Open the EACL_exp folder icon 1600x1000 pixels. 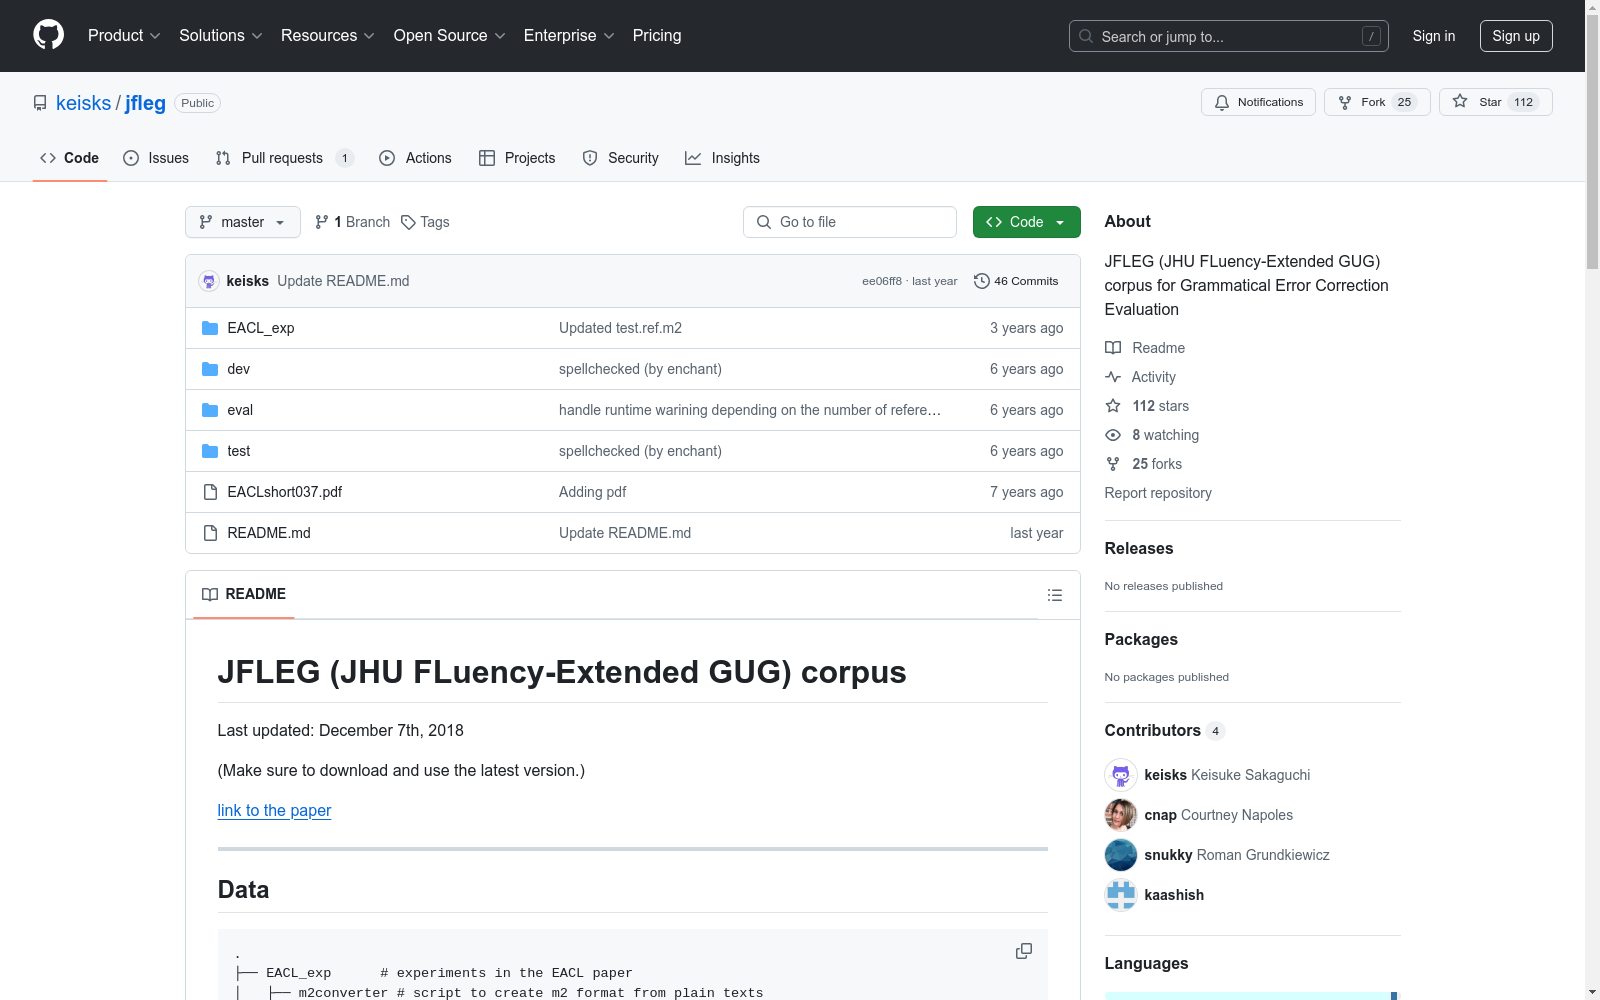(x=210, y=328)
